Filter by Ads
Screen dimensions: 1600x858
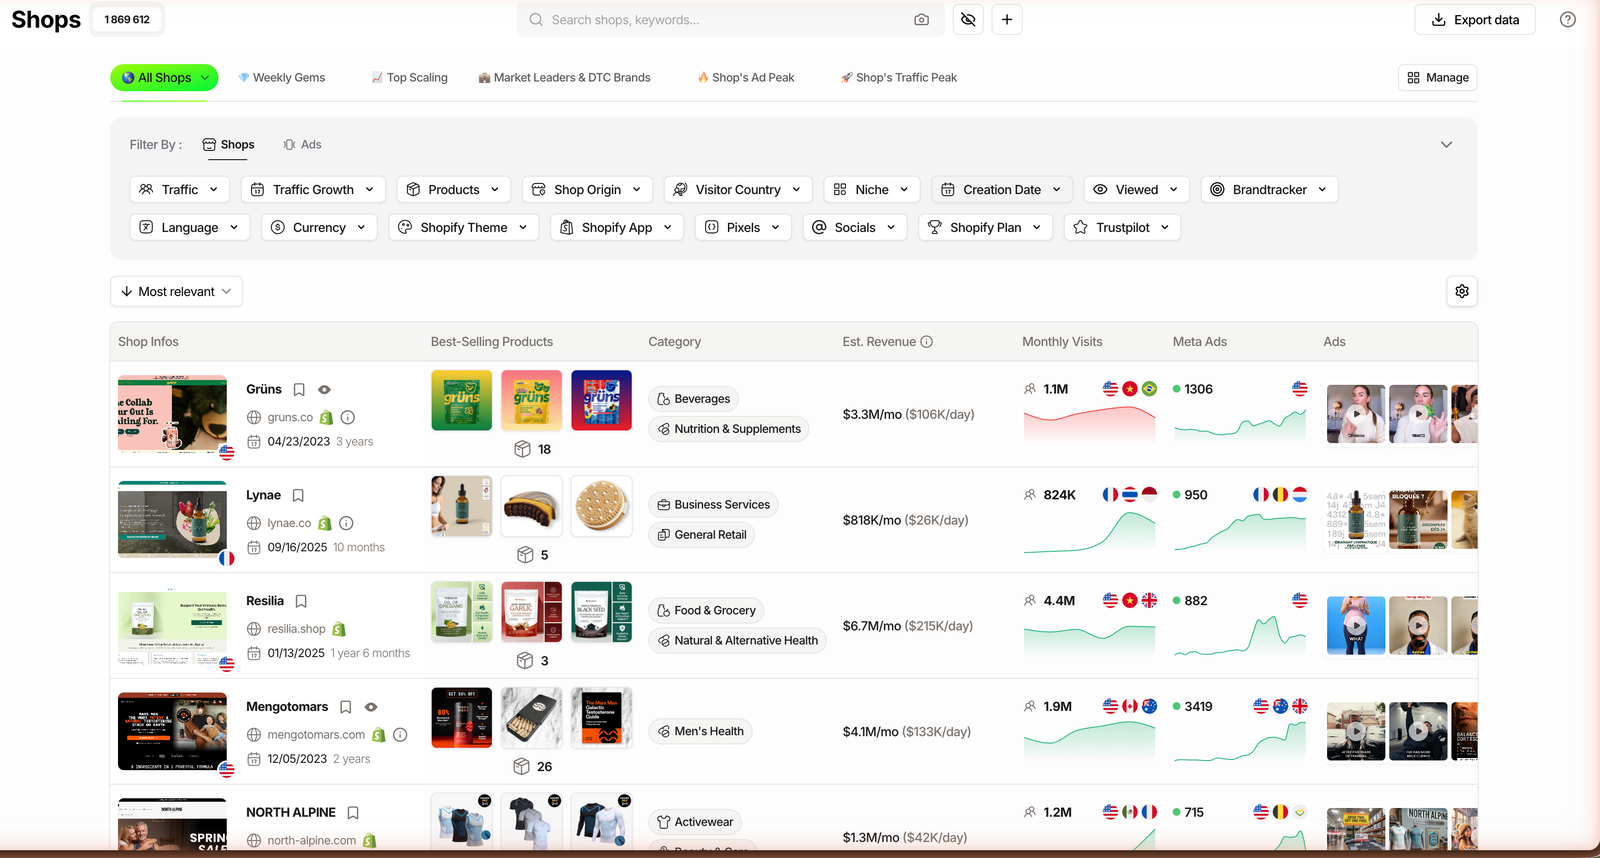(302, 145)
